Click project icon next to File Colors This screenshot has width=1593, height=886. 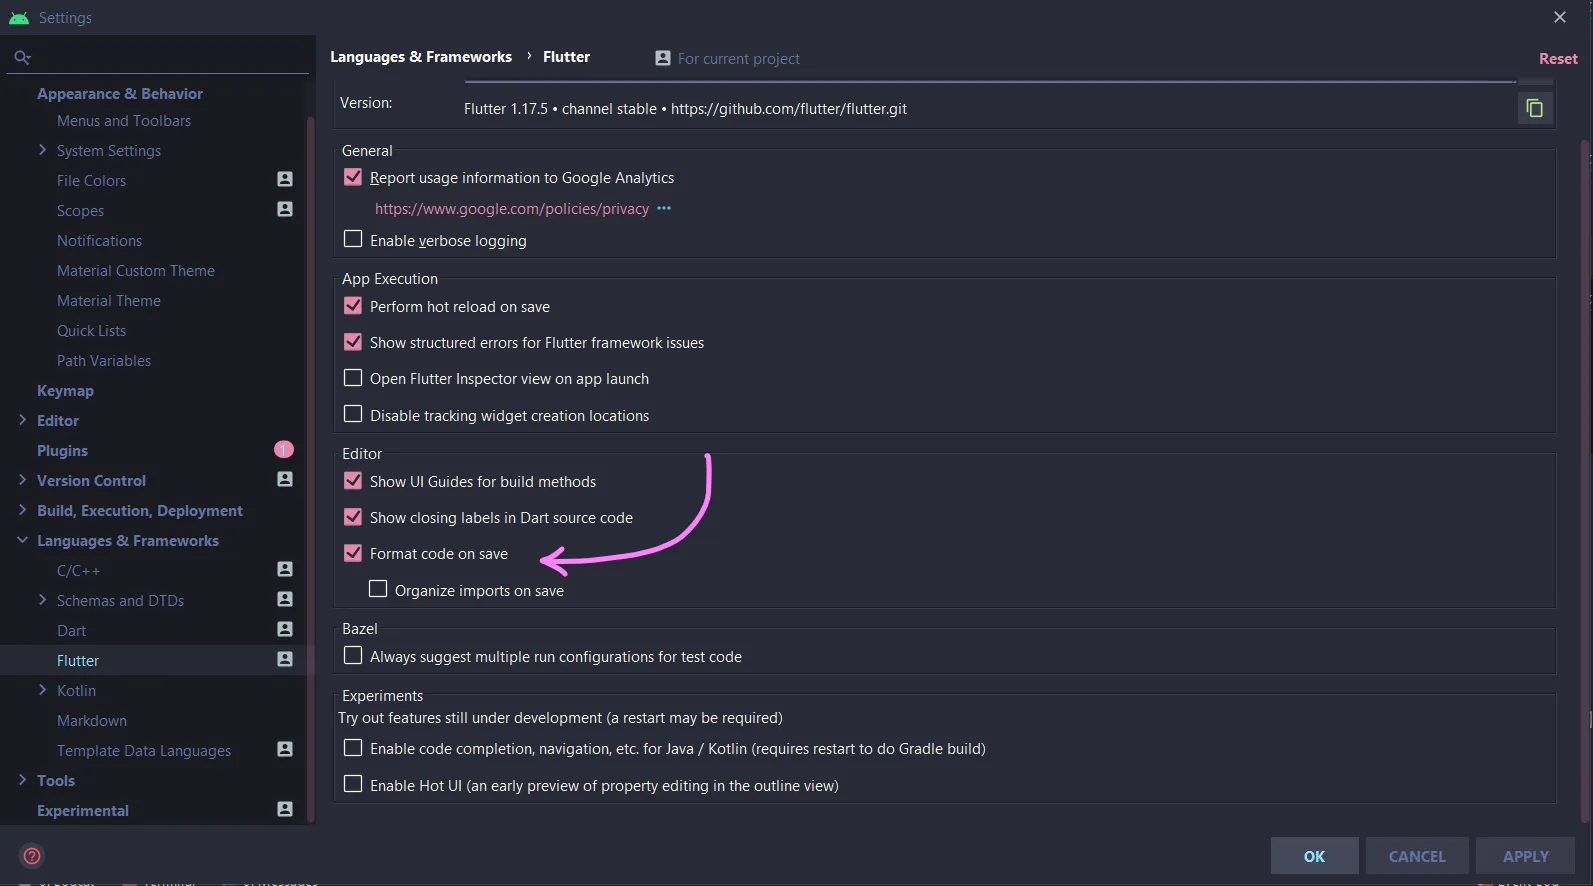pyautogui.click(x=285, y=179)
